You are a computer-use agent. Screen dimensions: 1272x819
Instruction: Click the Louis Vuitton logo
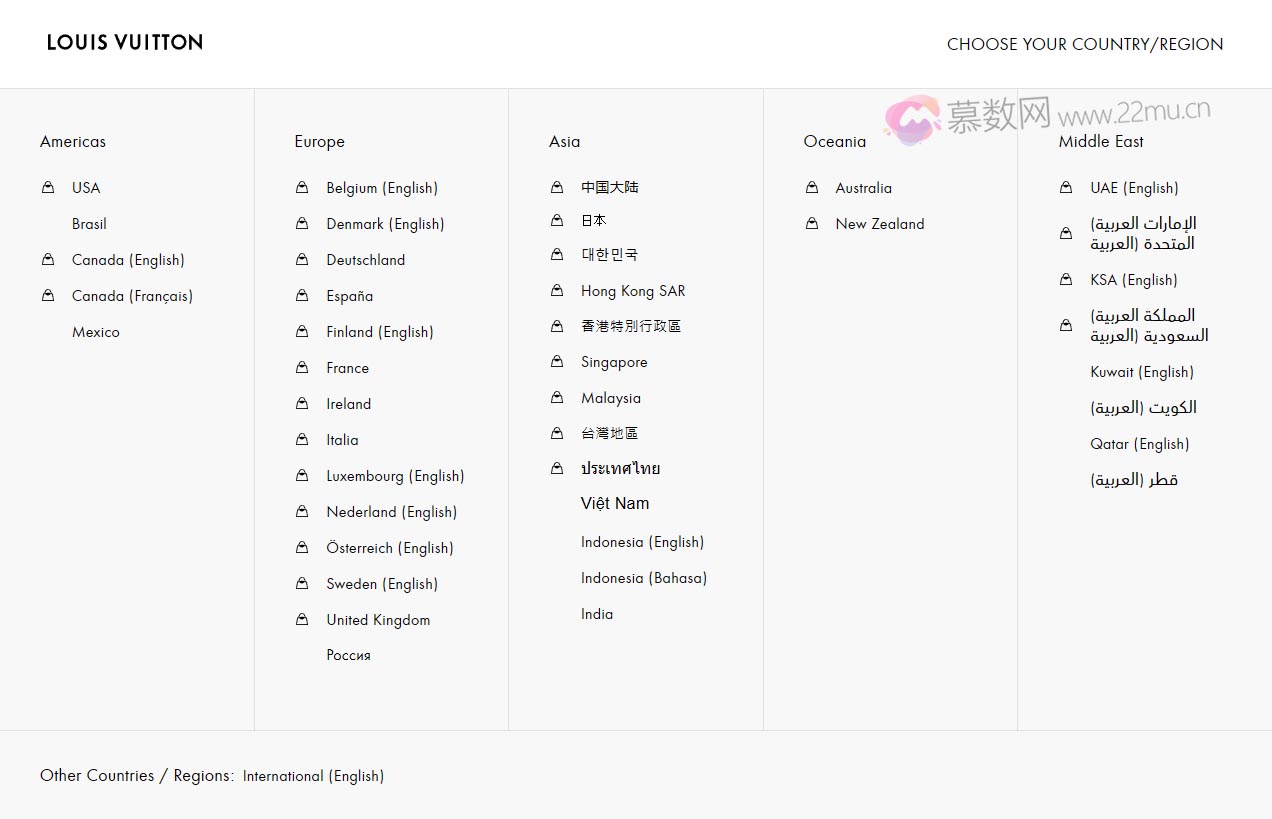(x=125, y=42)
